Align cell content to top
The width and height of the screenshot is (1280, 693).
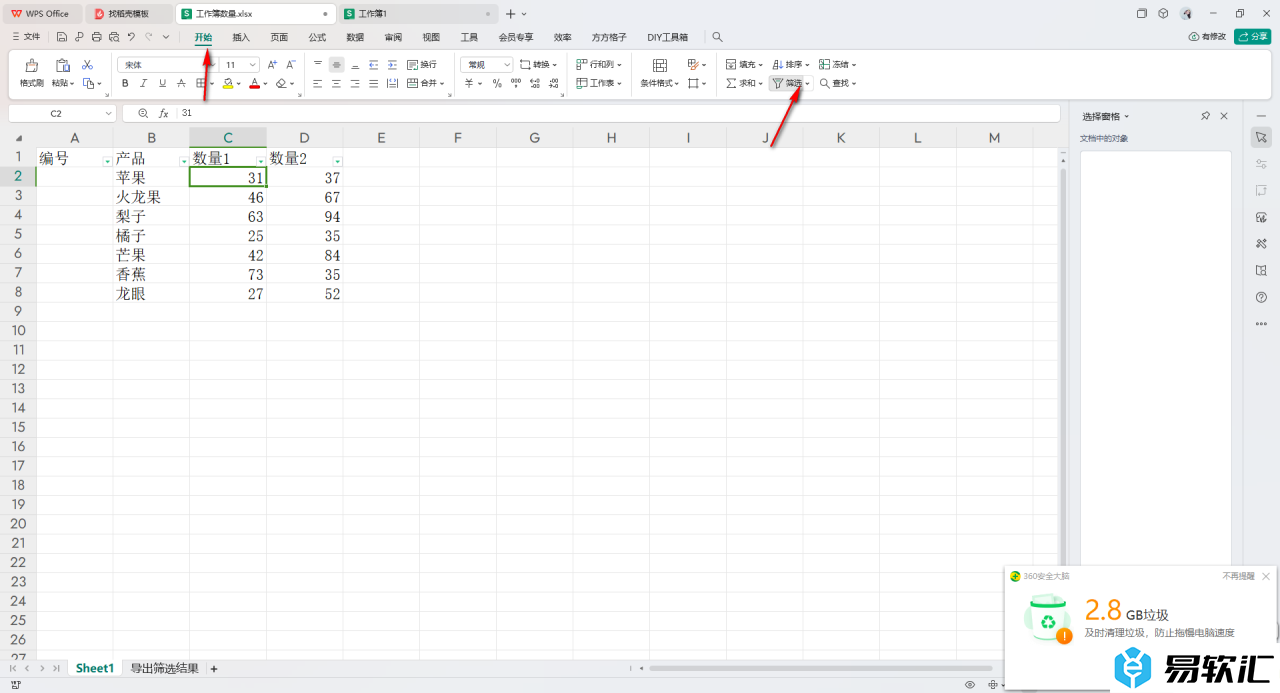(318, 64)
